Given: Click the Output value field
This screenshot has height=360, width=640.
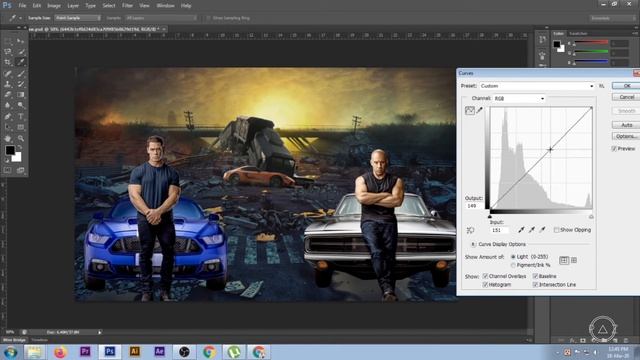Looking at the screenshot, I should point(473,206).
